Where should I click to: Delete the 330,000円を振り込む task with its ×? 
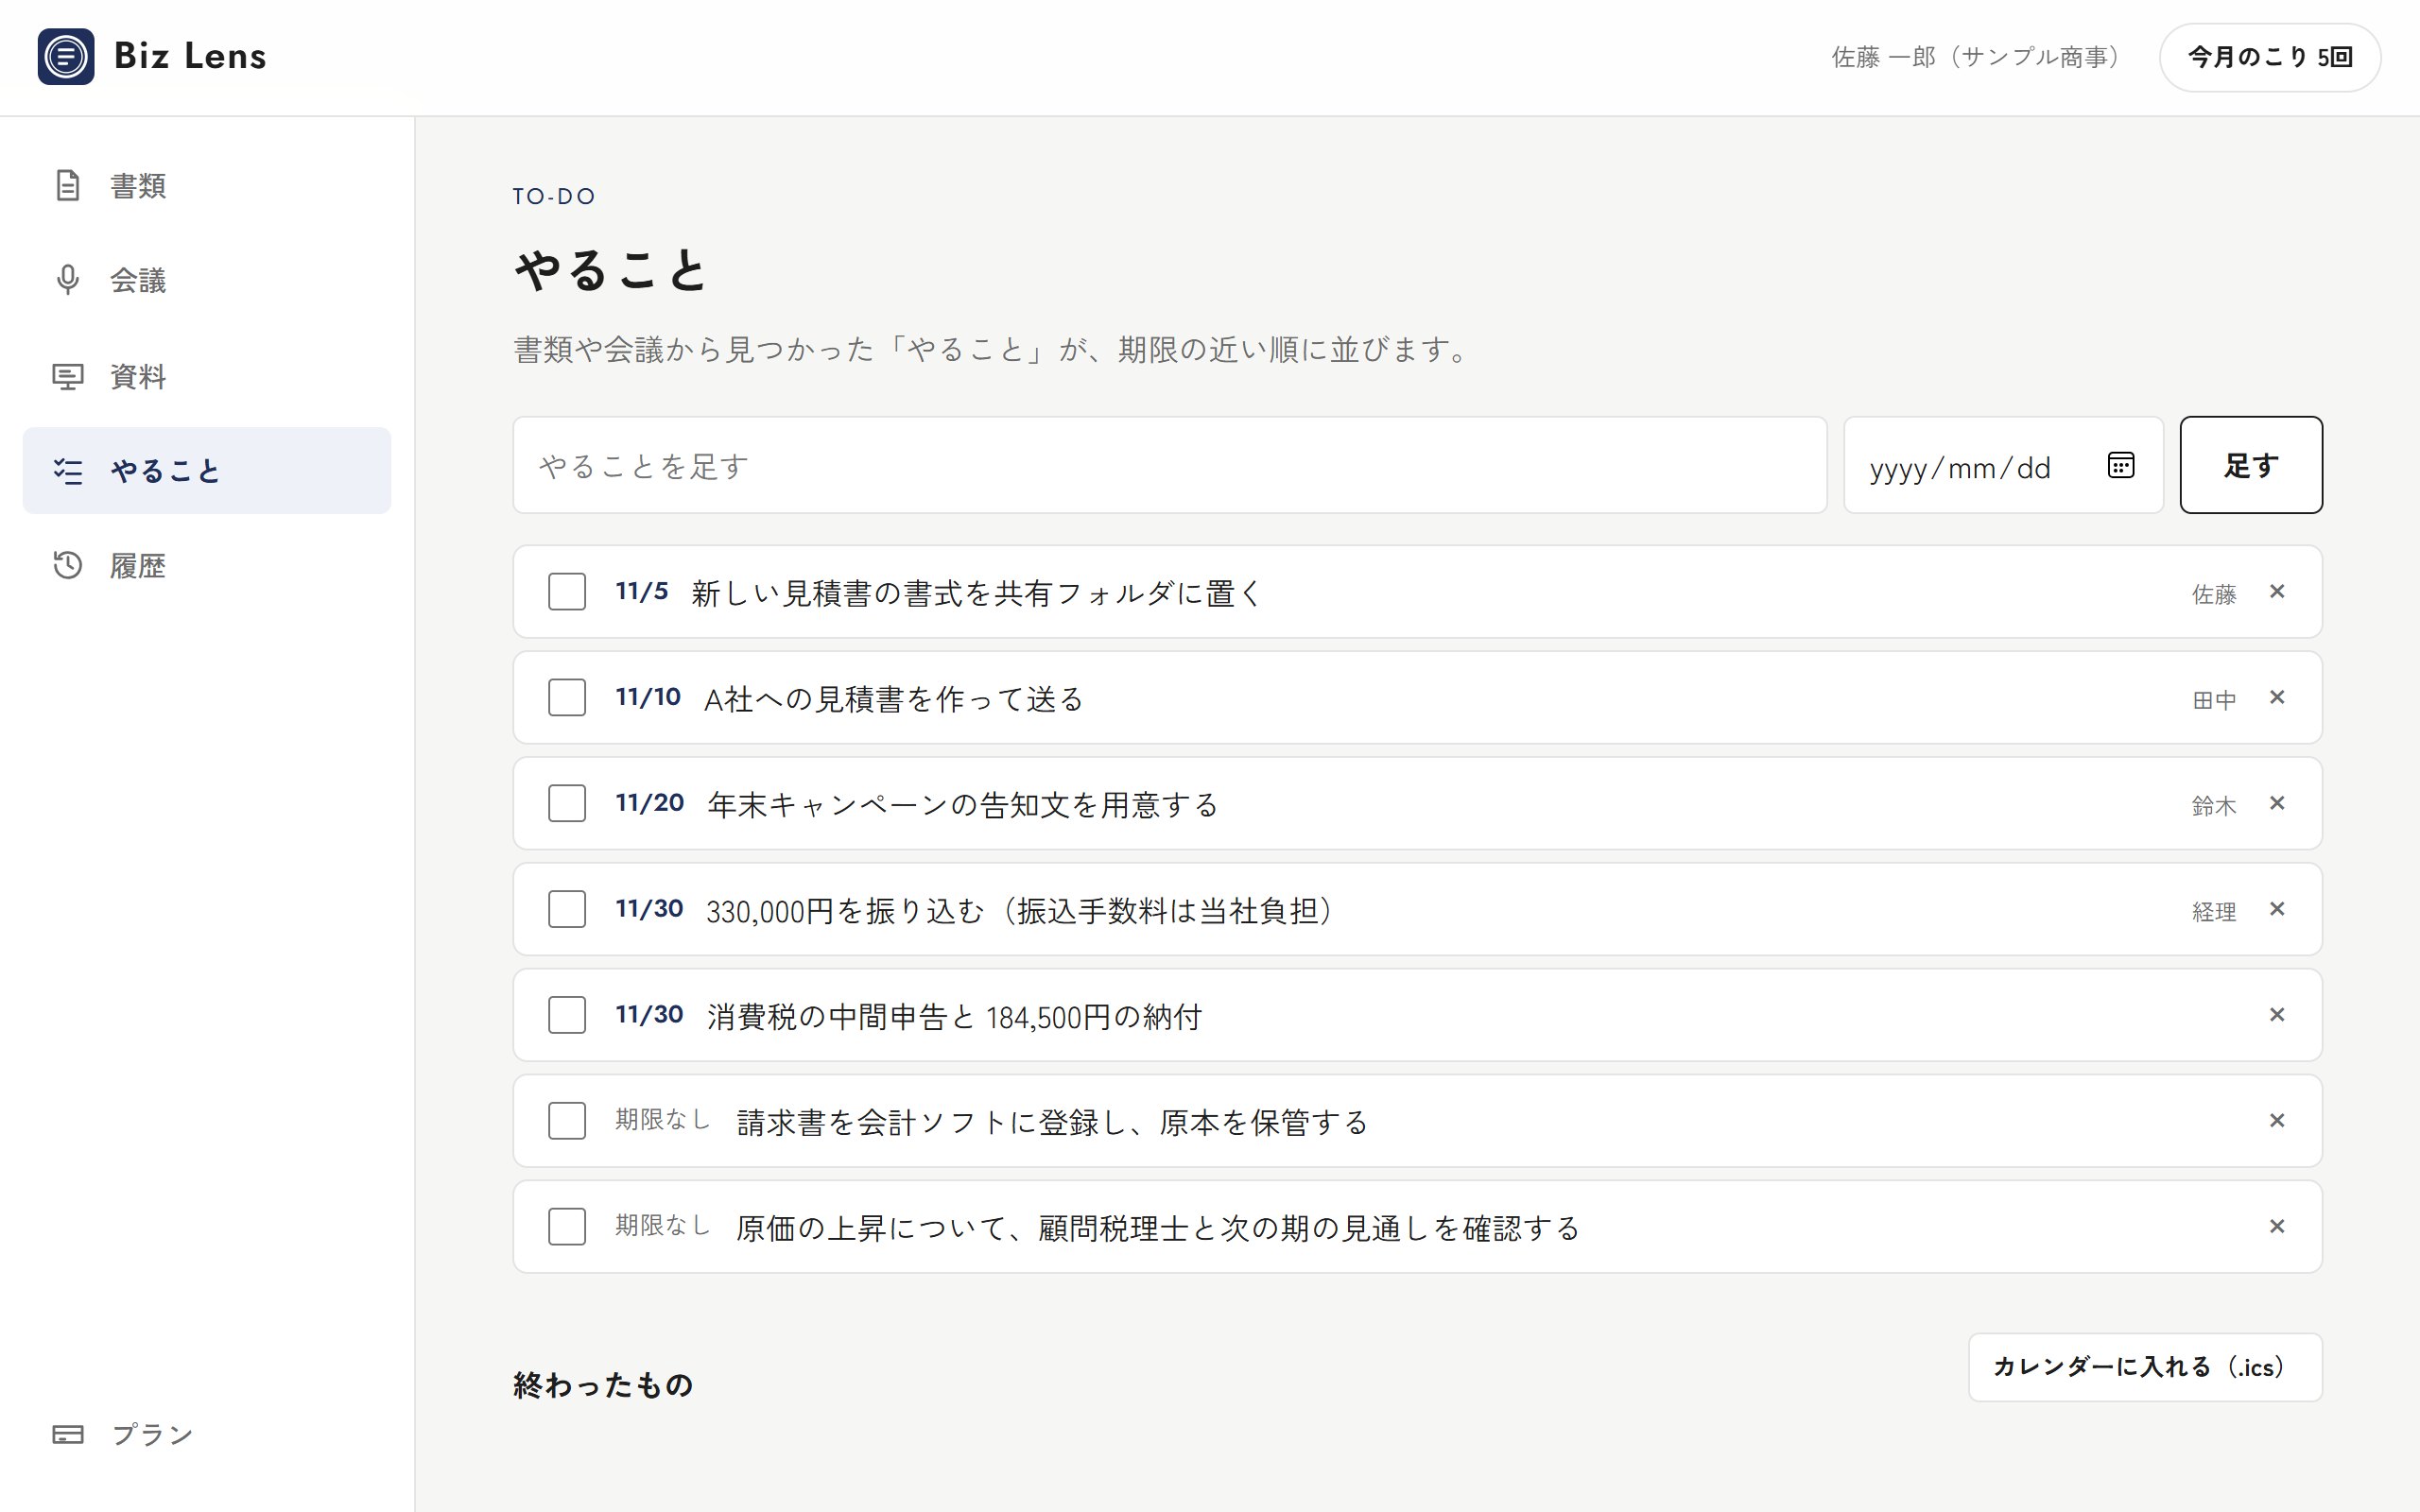click(2277, 910)
